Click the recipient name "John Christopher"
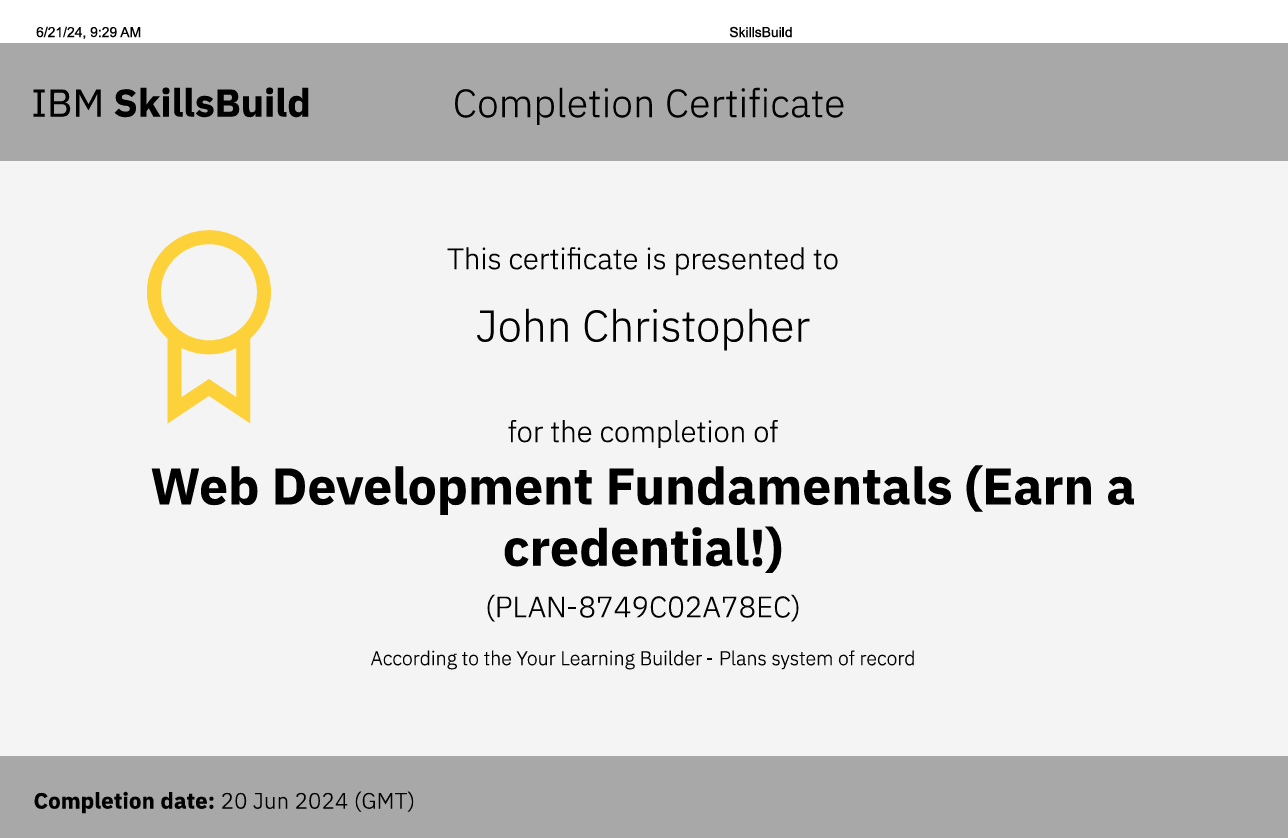This screenshot has width=1288, height=838. pos(643,327)
